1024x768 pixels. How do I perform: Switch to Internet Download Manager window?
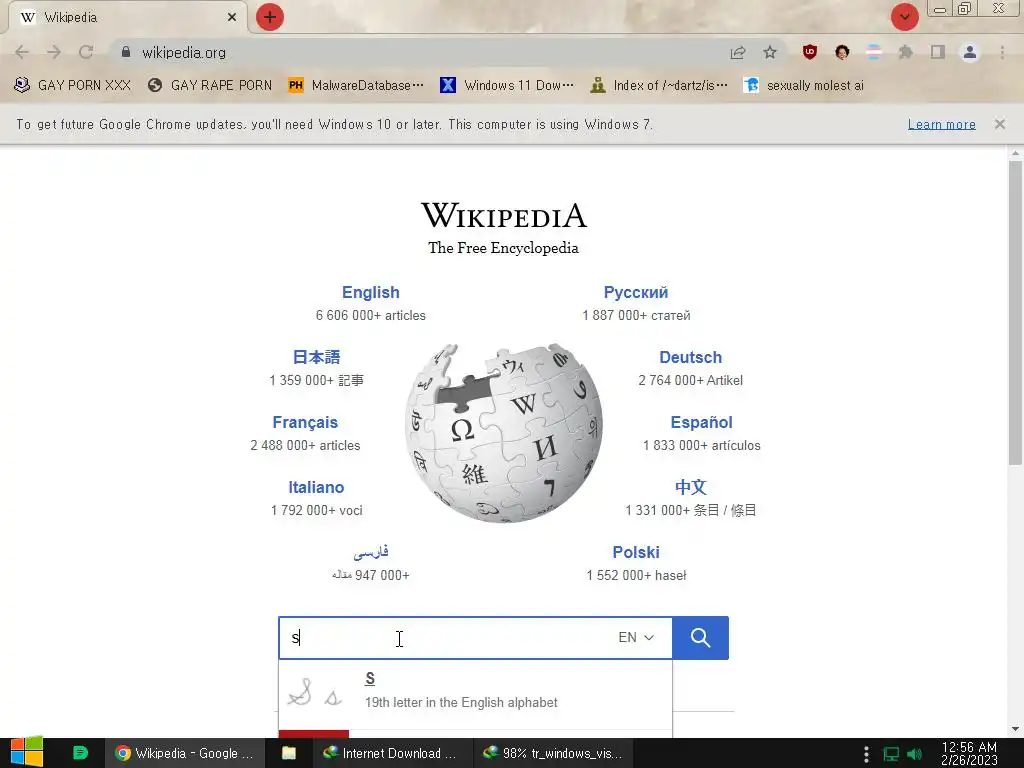(391, 753)
